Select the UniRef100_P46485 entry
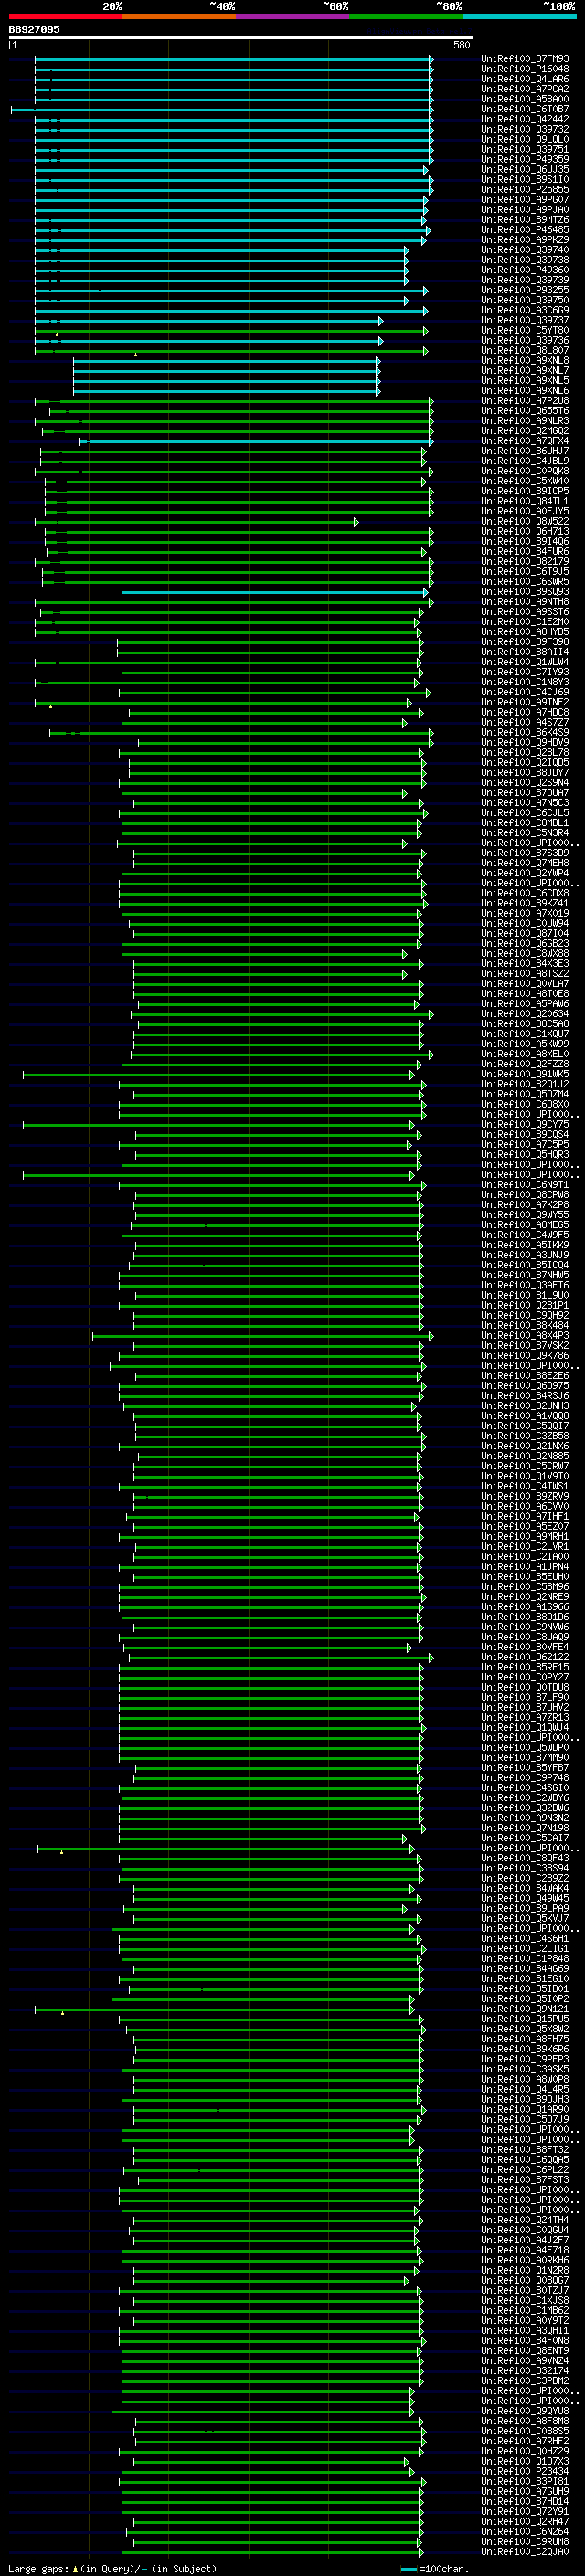Viewport: 585px width, 2576px height. coord(525,229)
